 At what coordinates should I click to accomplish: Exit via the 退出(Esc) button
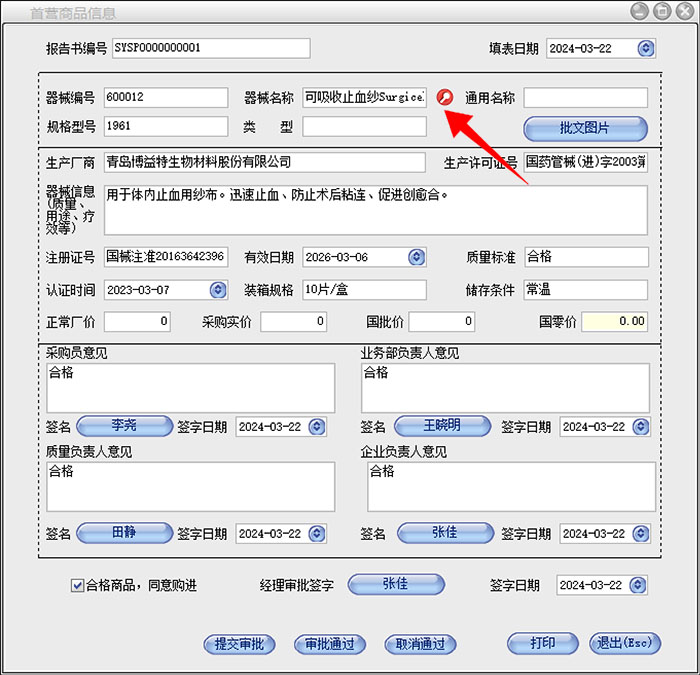pyautogui.click(x=625, y=643)
